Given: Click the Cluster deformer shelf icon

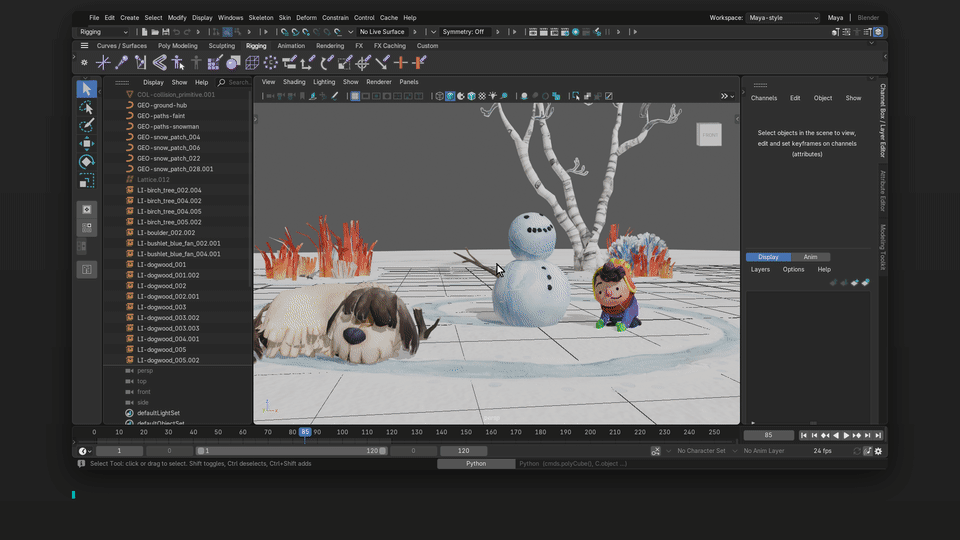Looking at the screenshot, I should click(x=270, y=62).
